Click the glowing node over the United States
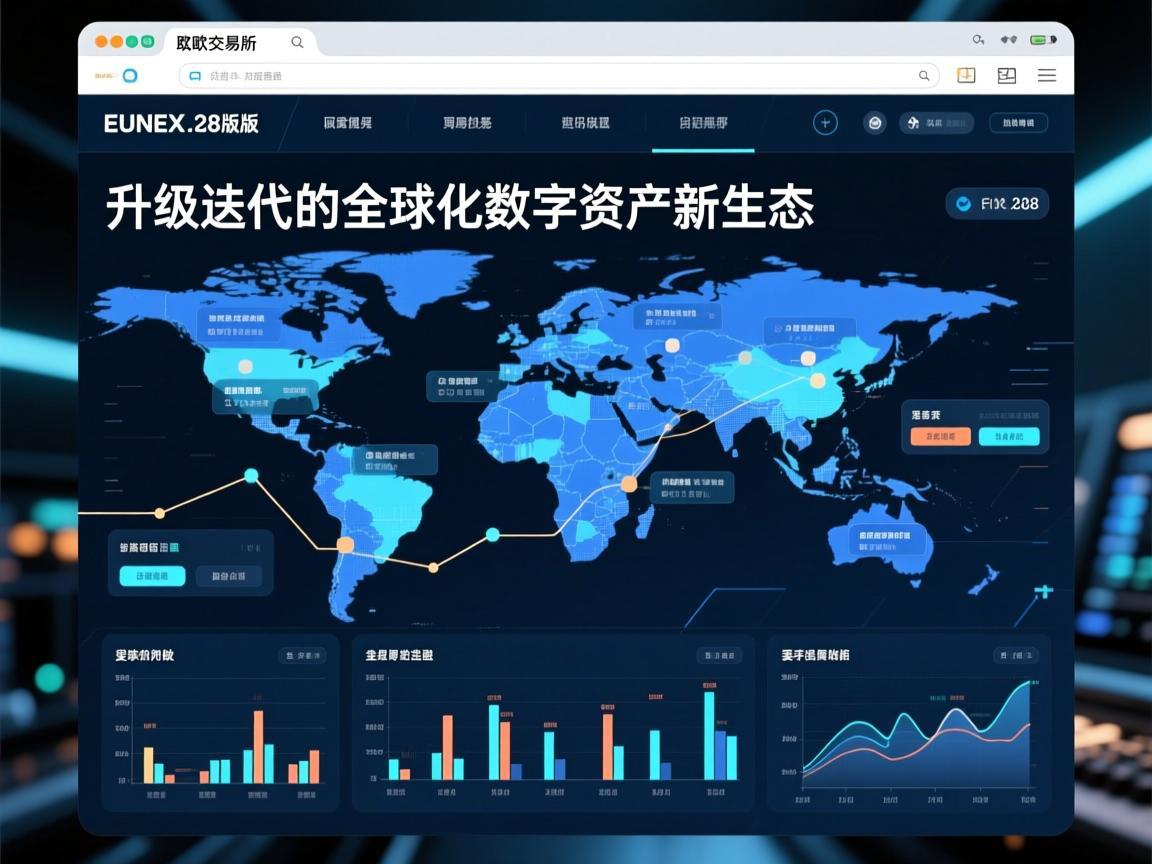 (x=245, y=366)
